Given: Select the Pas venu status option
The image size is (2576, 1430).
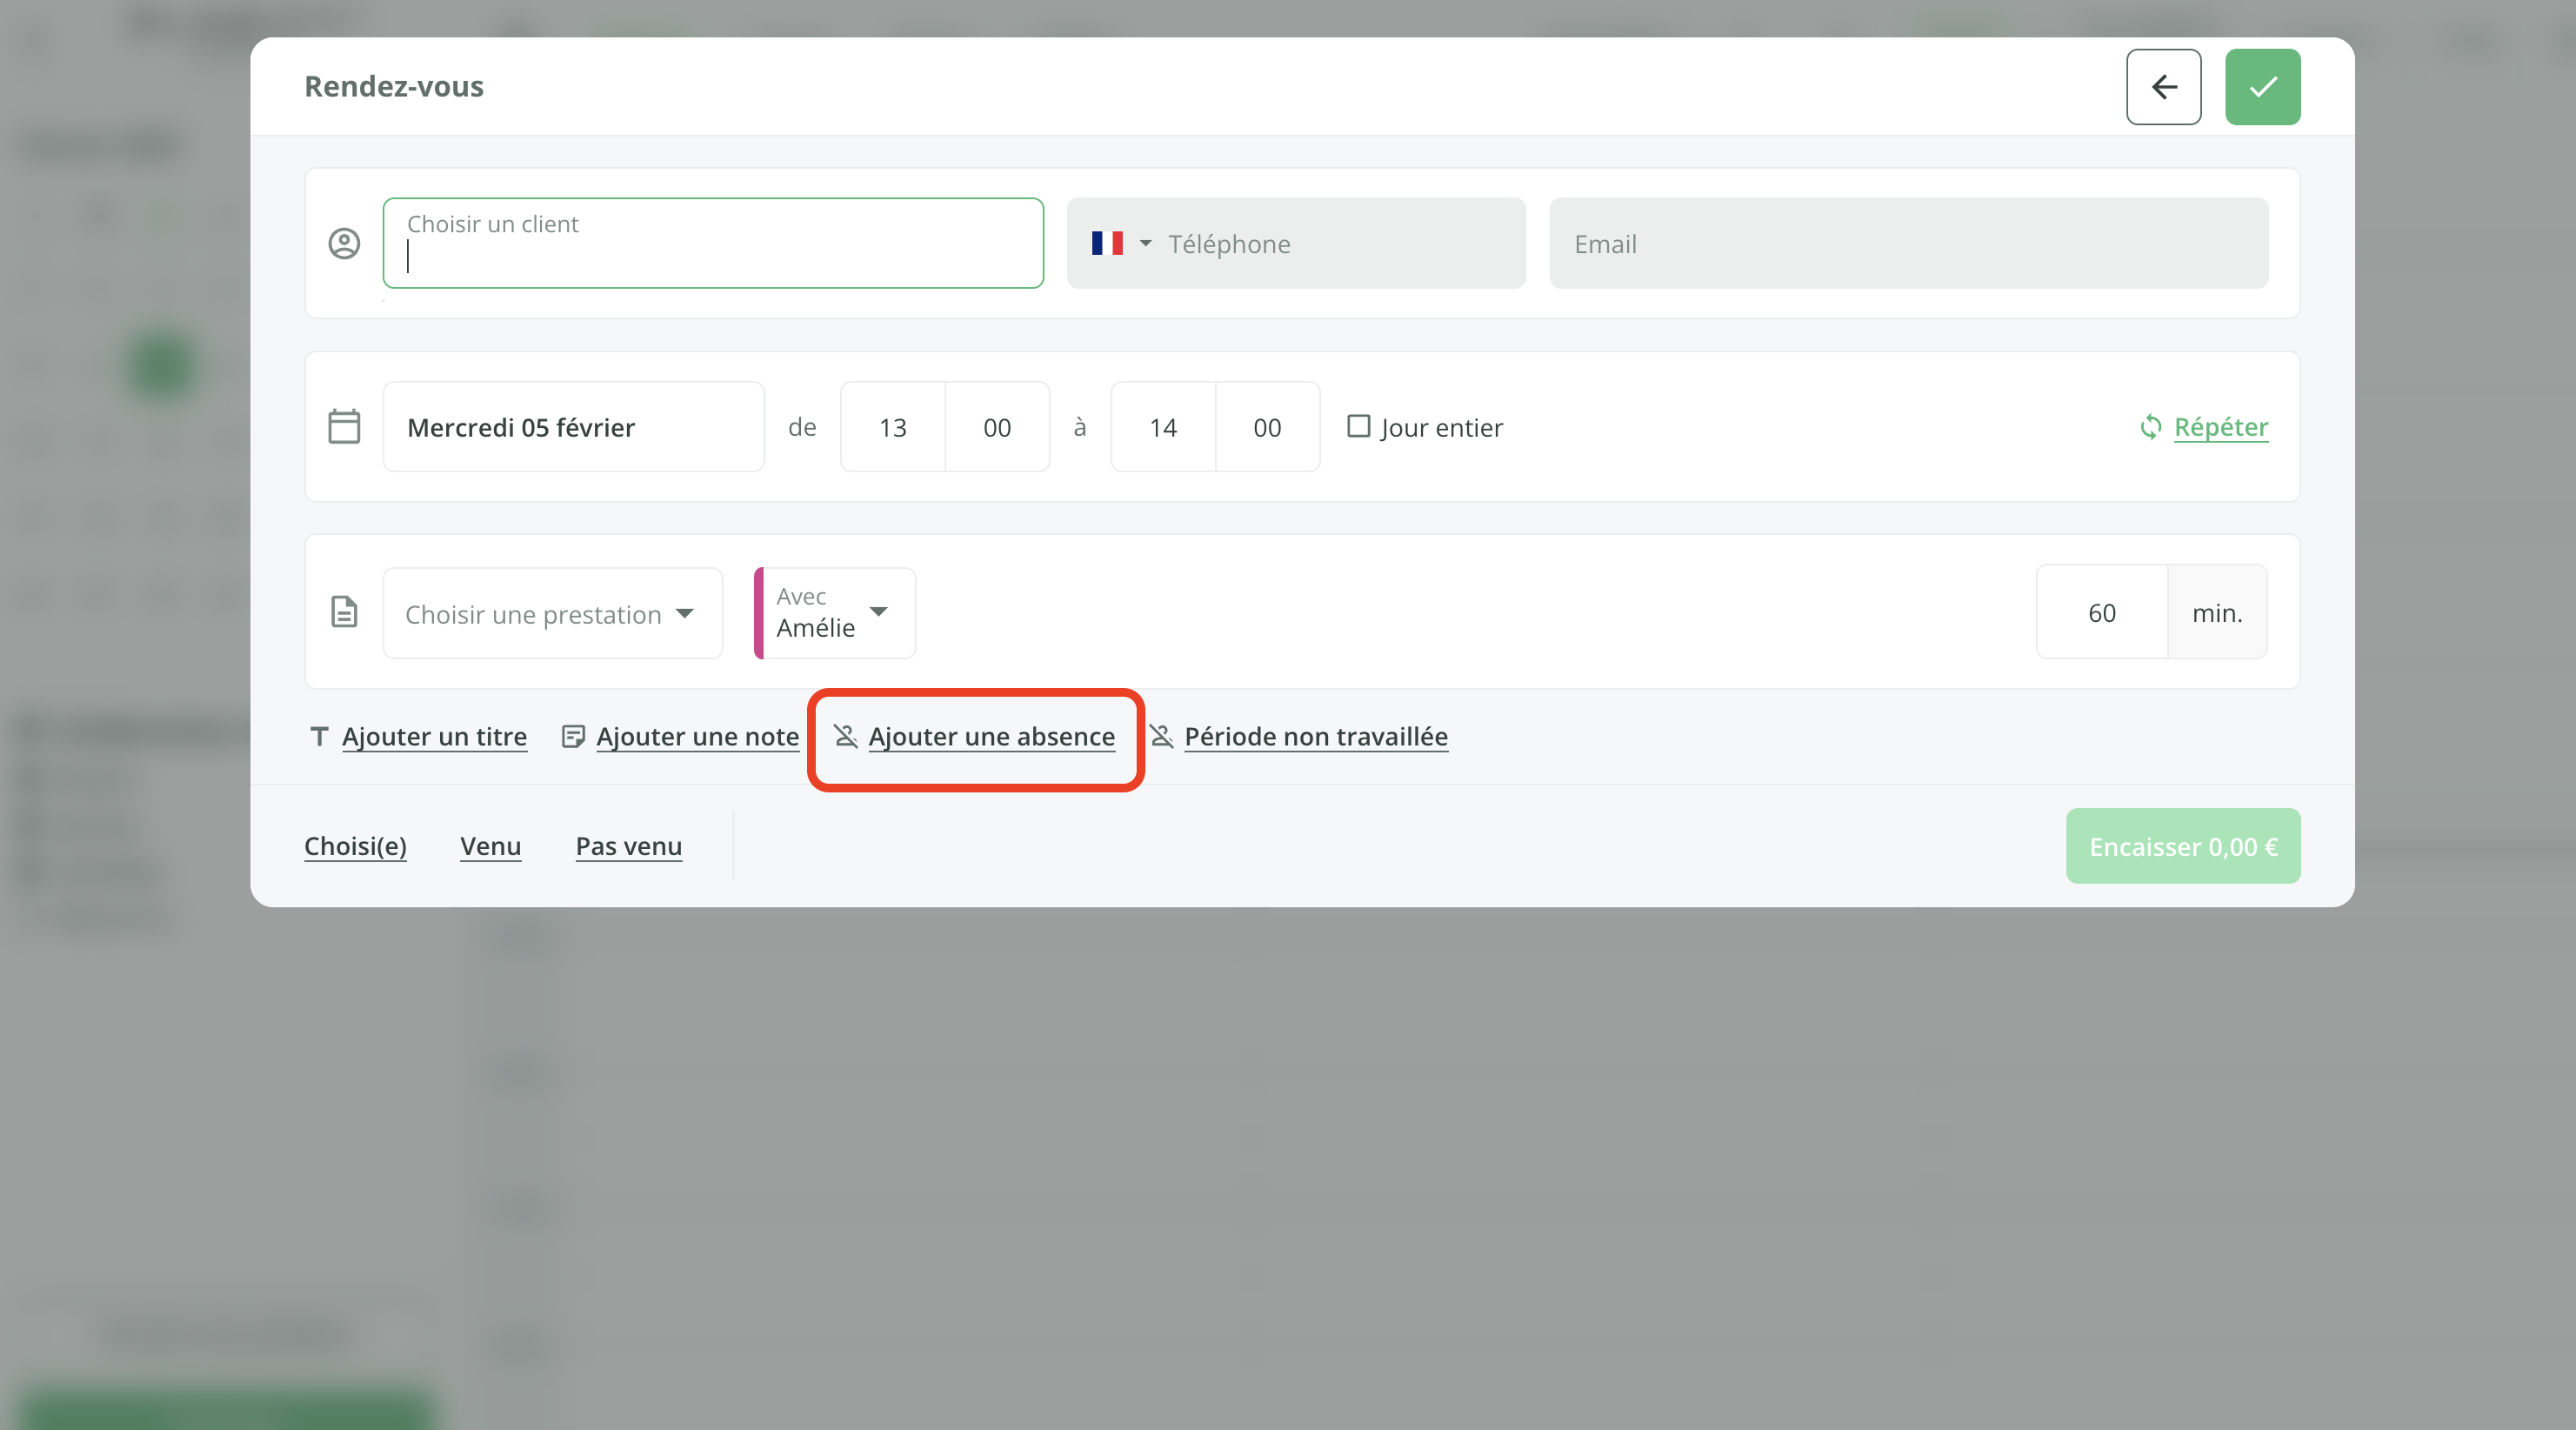Looking at the screenshot, I should [x=628, y=847].
